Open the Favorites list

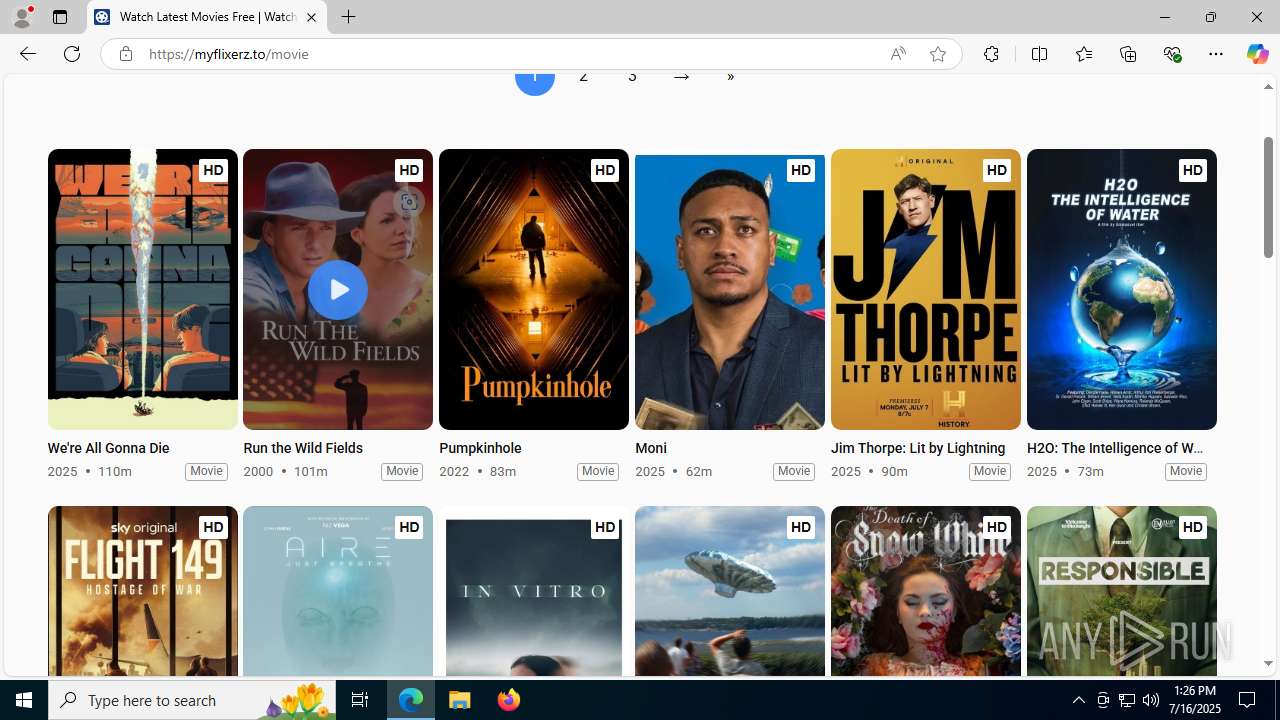coord(1083,54)
